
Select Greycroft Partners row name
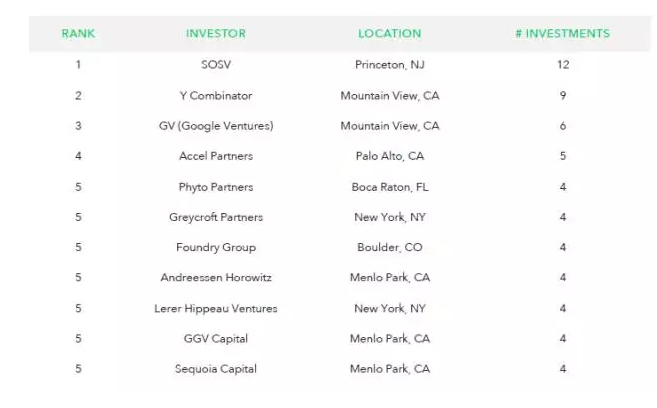coord(216,217)
